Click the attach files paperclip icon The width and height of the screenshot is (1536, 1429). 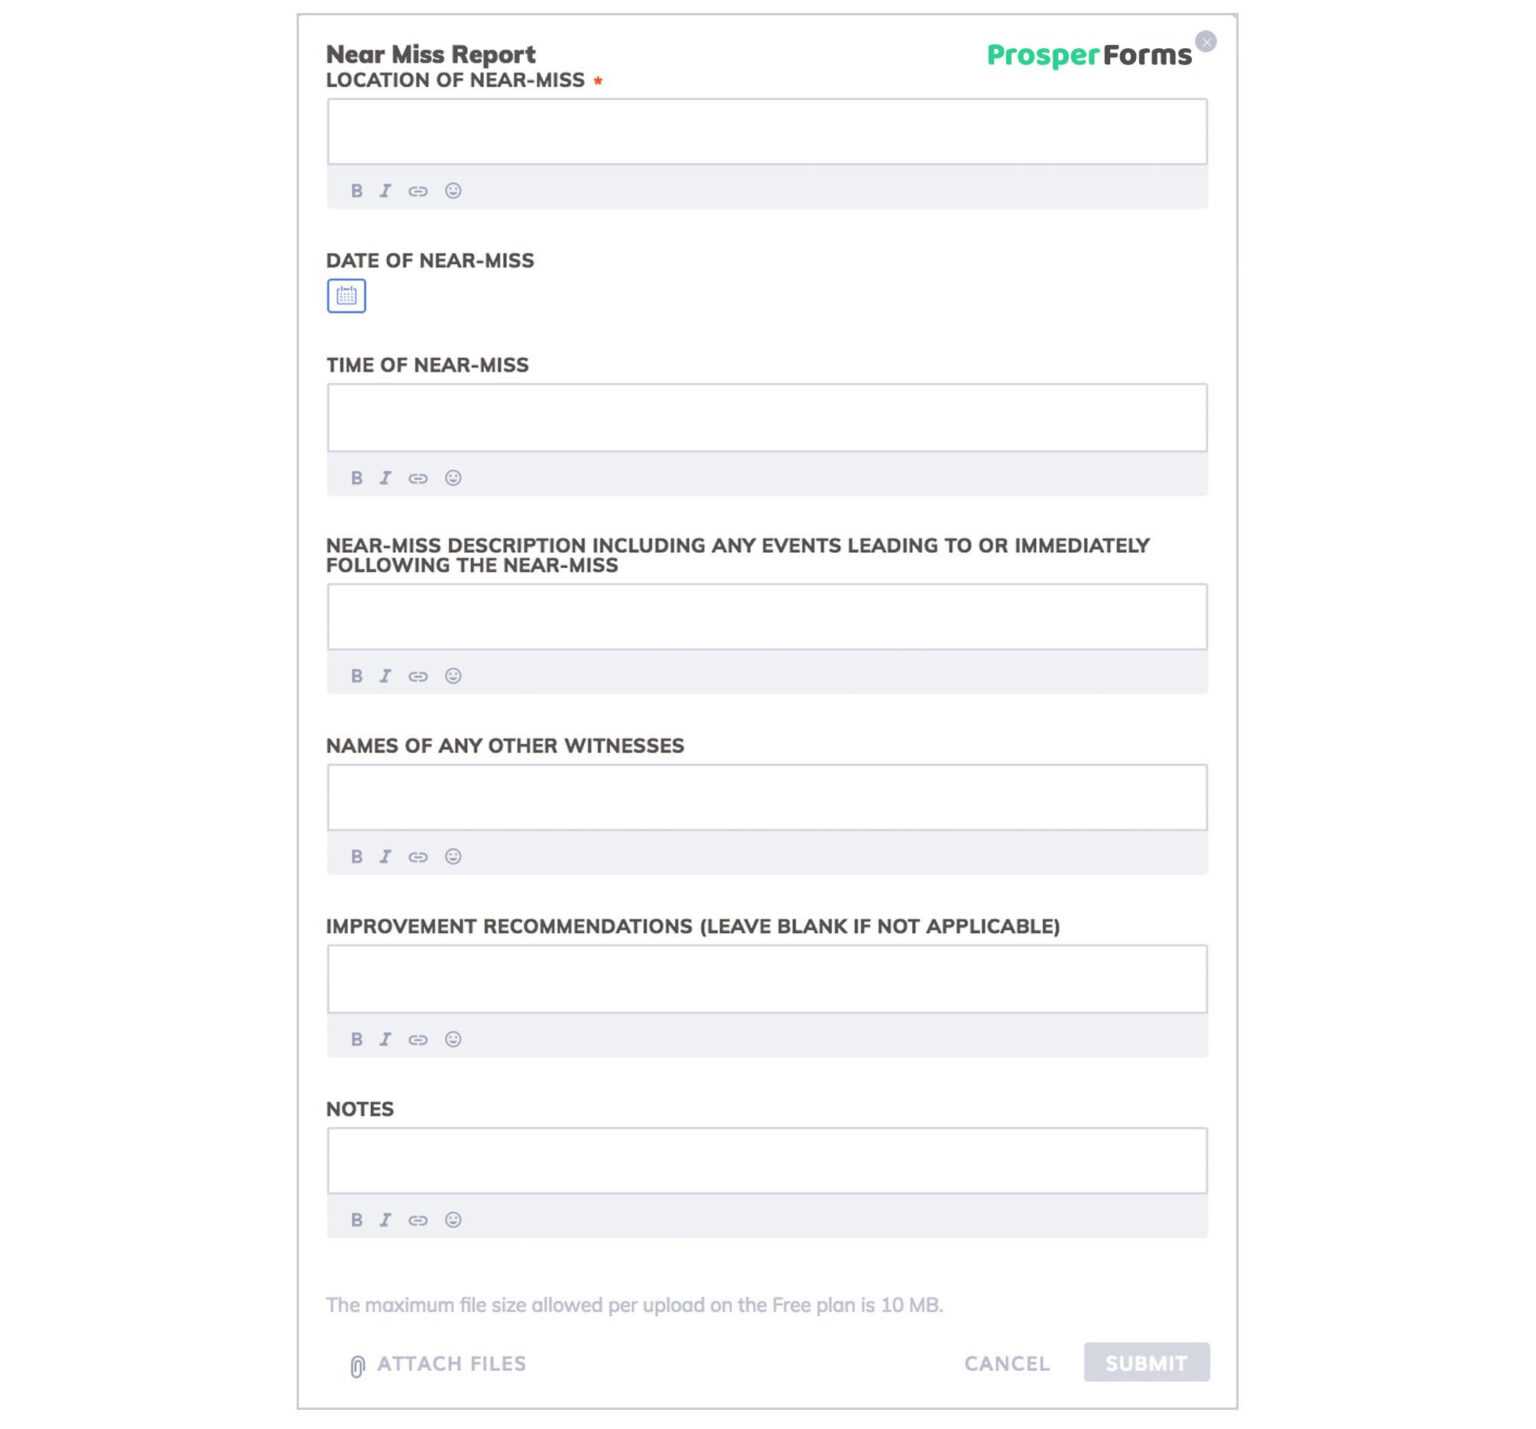coord(356,1363)
